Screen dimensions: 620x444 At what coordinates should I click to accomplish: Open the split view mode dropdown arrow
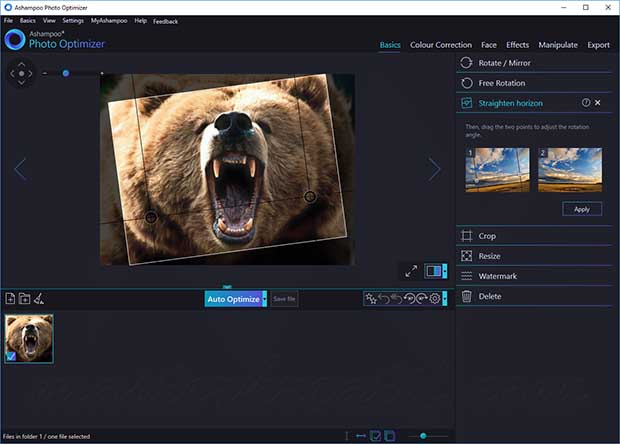(x=445, y=271)
